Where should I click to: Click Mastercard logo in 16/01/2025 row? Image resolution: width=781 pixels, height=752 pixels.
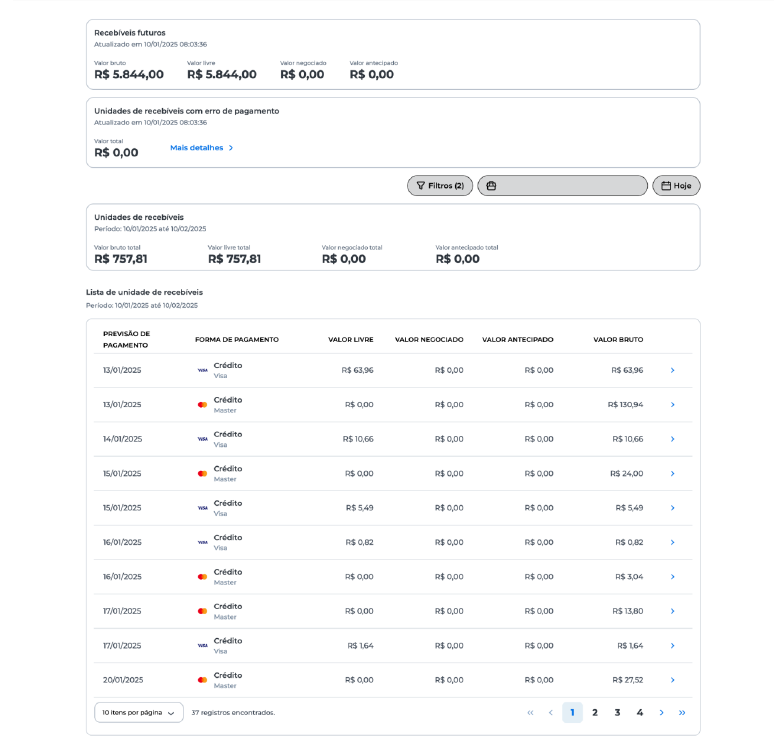(x=202, y=577)
